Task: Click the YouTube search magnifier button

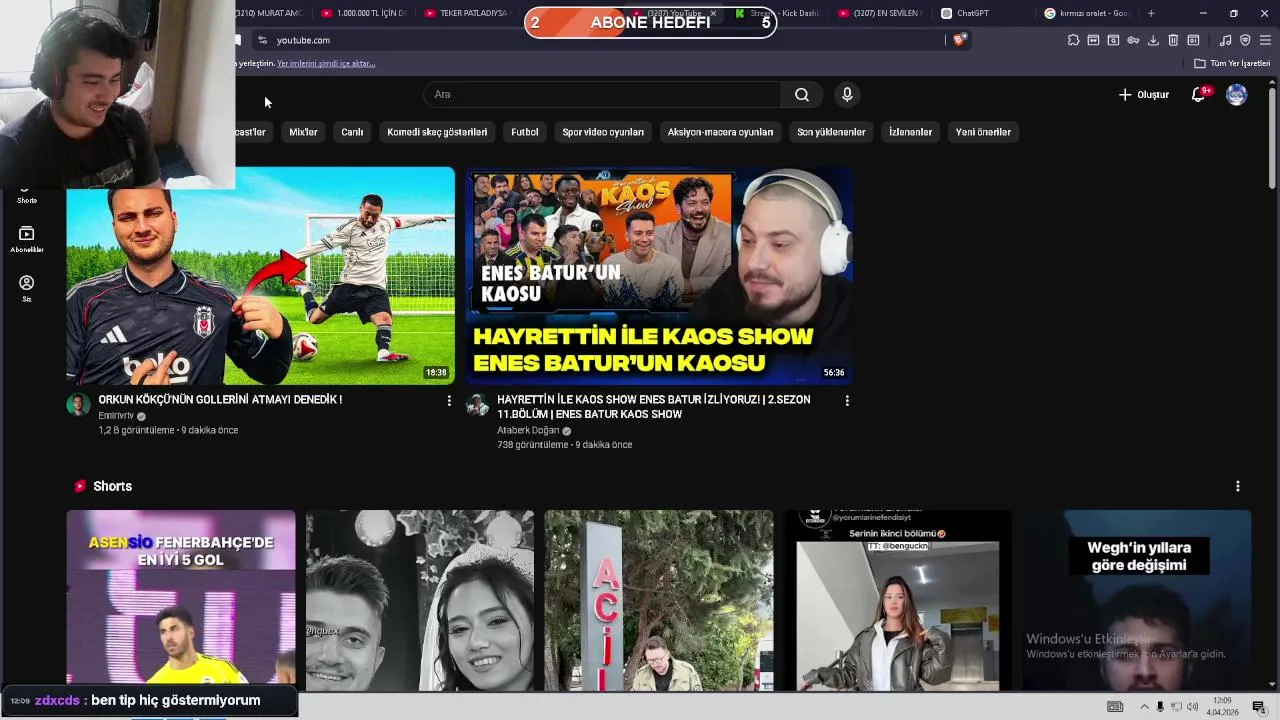Action: point(802,94)
